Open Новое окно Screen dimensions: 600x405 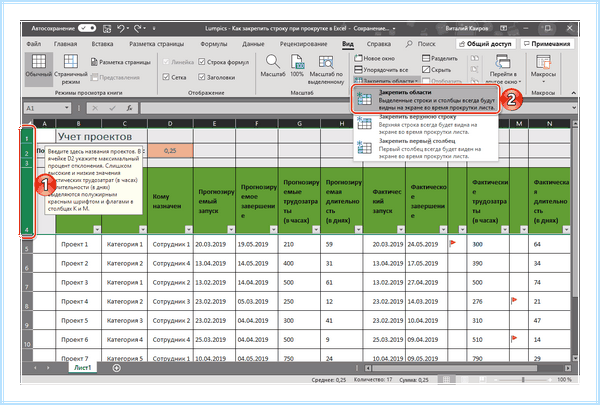(375, 58)
